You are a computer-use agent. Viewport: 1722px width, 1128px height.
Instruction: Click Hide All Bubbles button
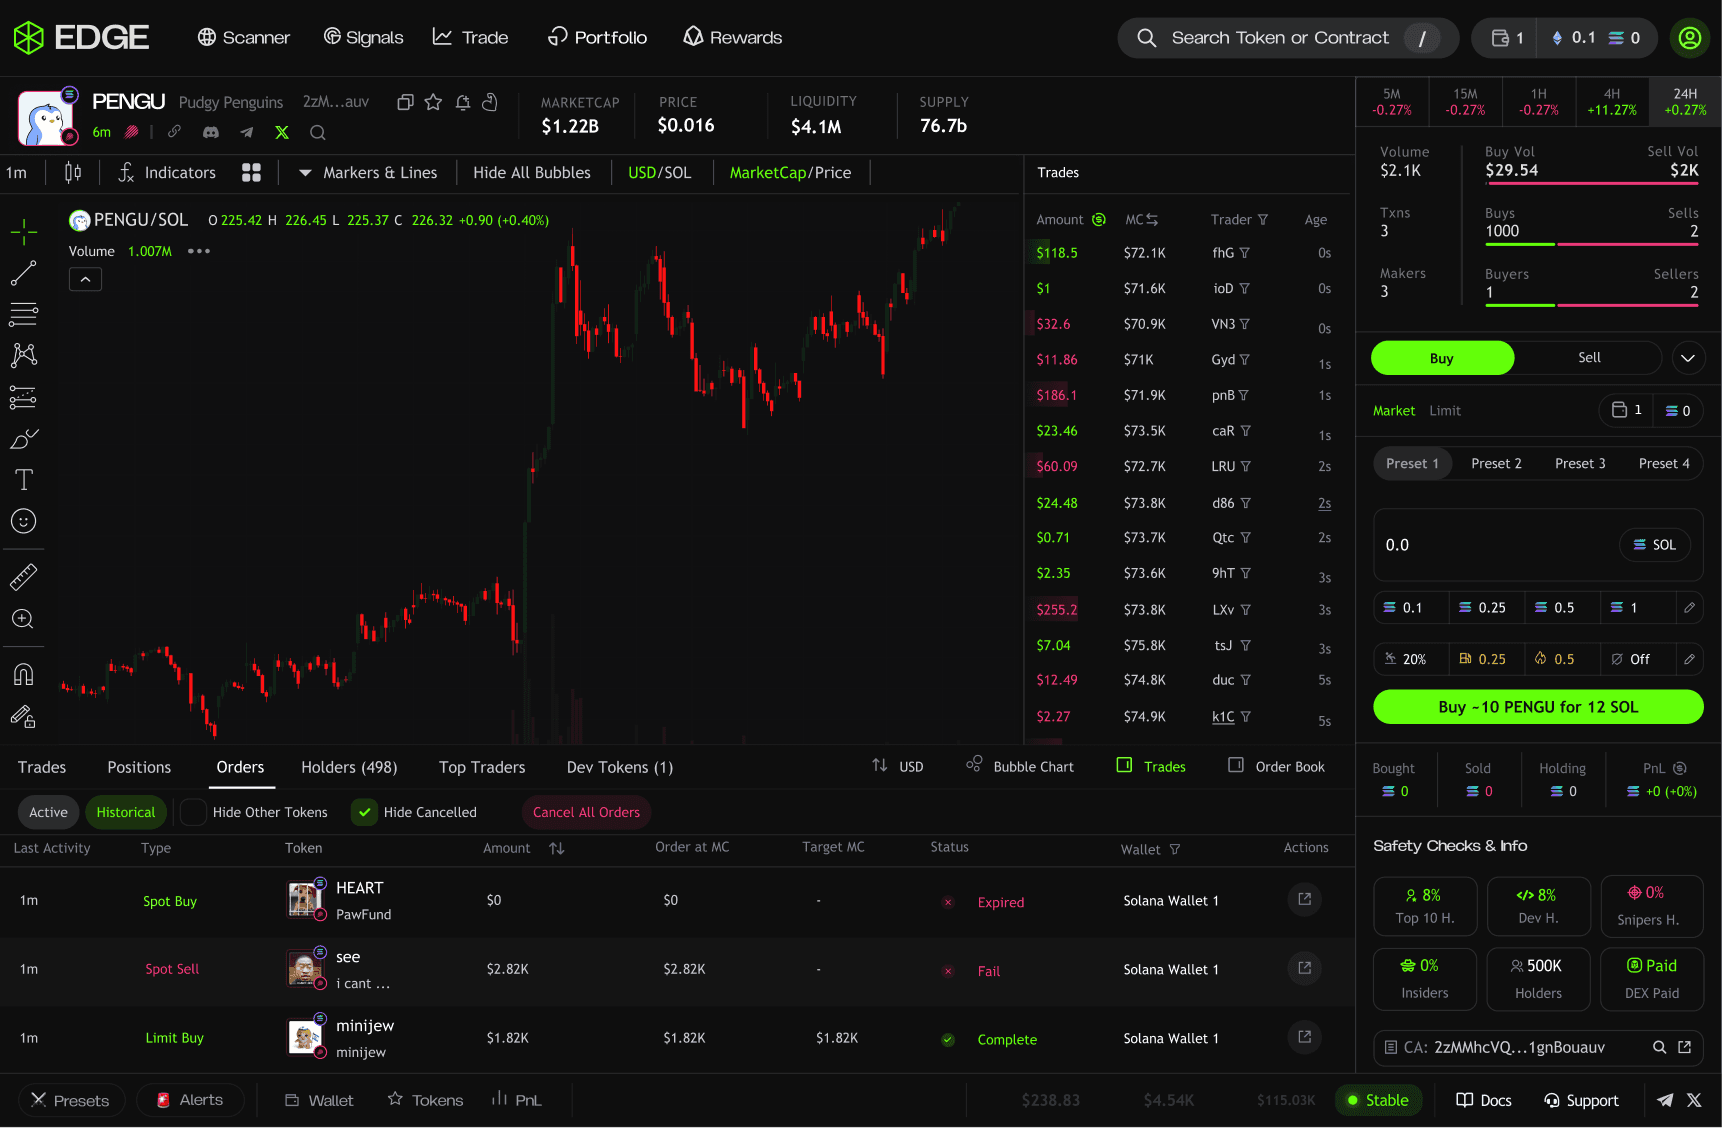pos(531,173)
